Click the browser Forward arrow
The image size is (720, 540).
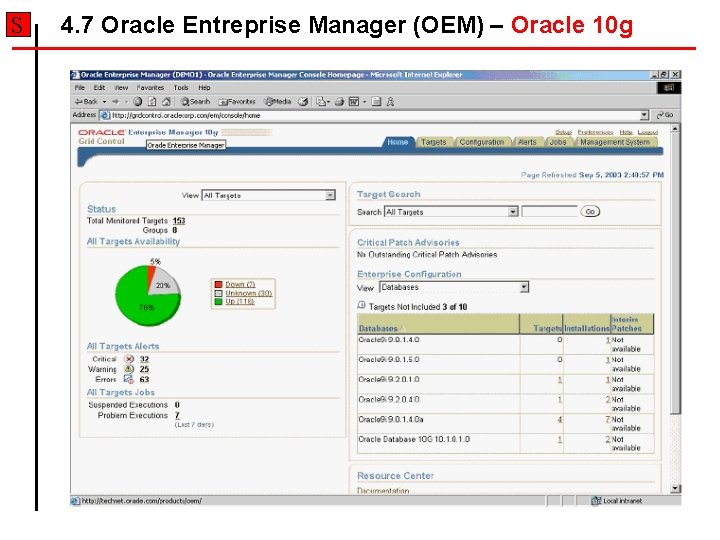click(116, 101)
